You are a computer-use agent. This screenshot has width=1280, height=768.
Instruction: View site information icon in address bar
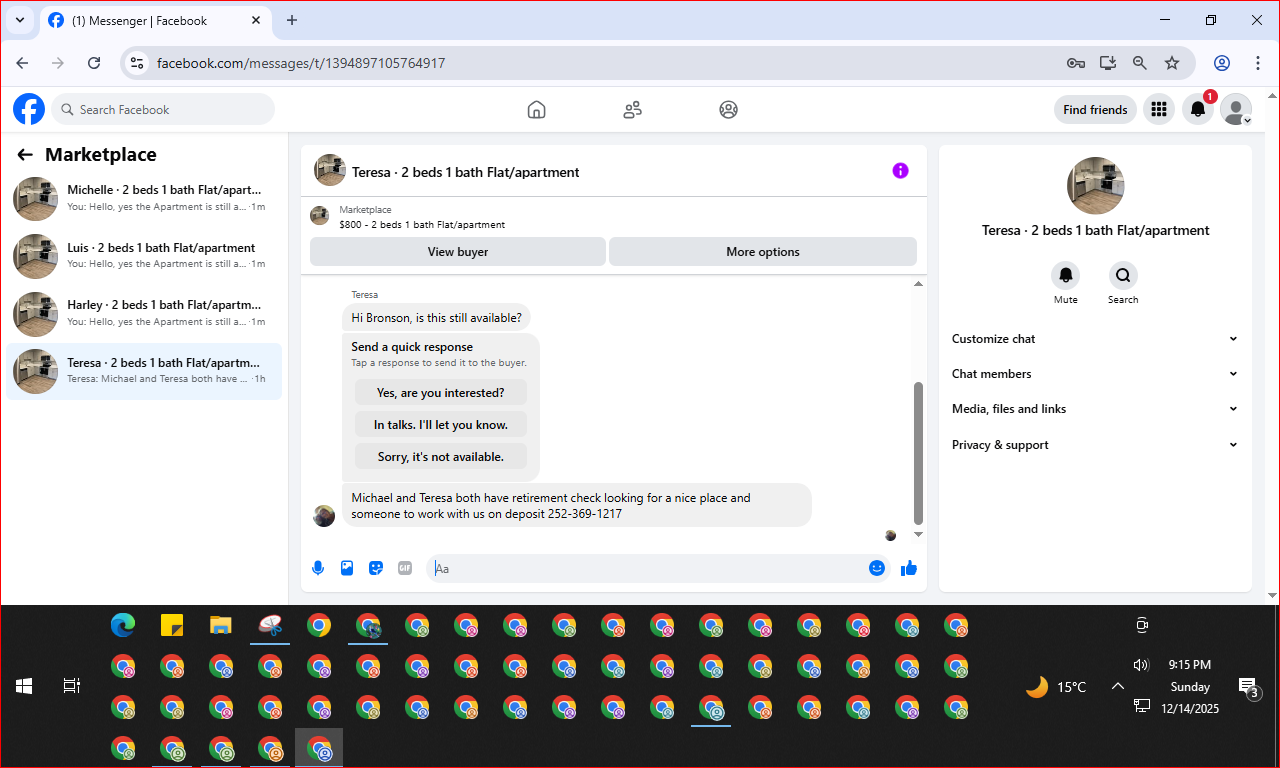pyautogui.click(x=138, y=63)
